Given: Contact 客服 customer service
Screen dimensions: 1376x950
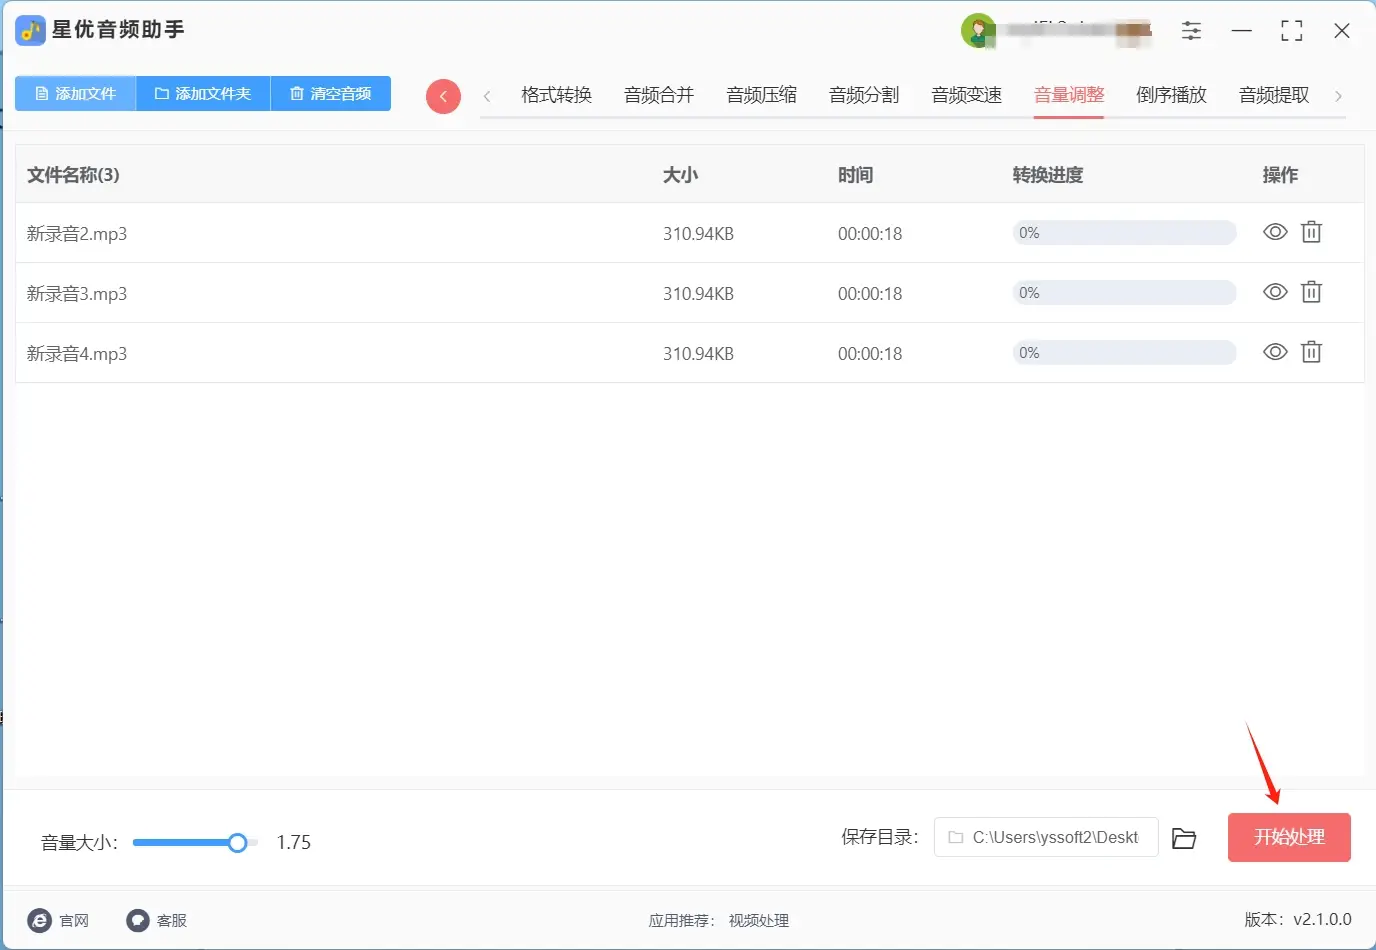Looking at the screenshot, I should click(x=138, y=920).
